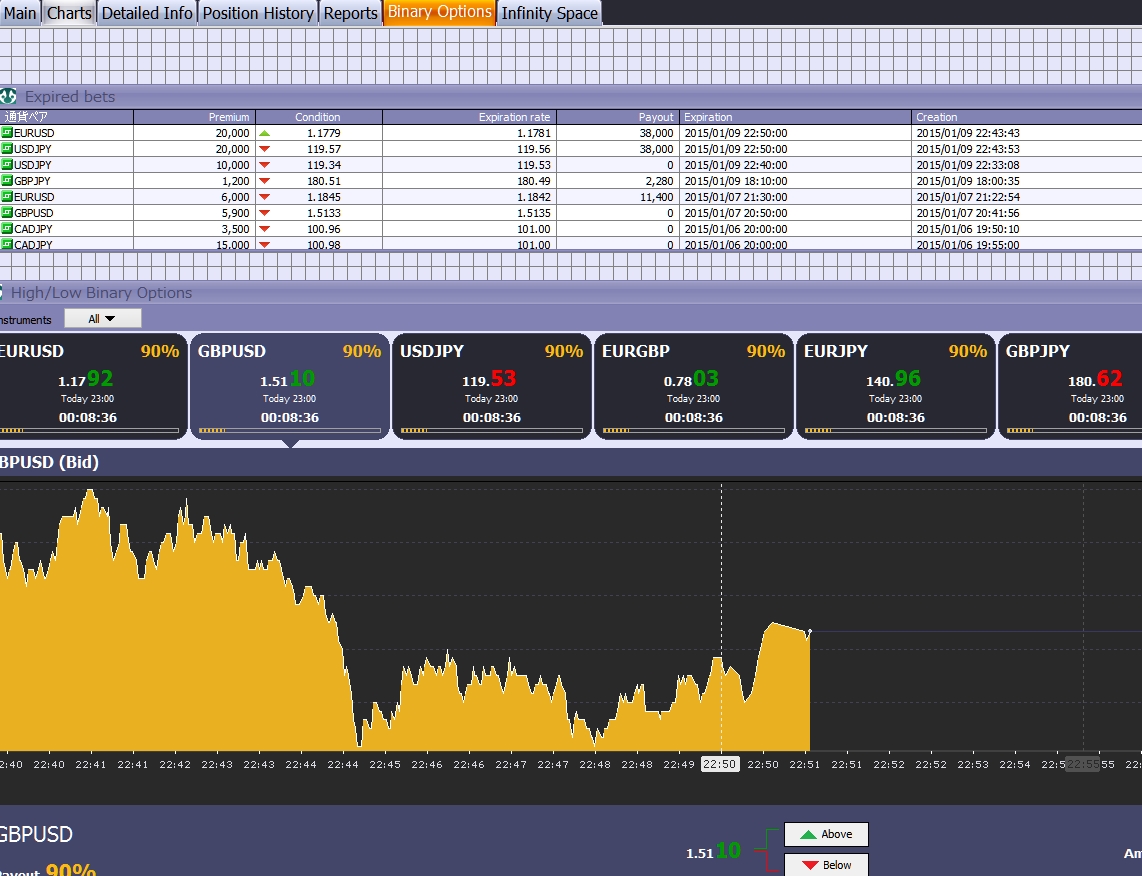The width and height of the screenshot is (1142, 876).
Task: Open the Charts tab
Action: [69, 13]
